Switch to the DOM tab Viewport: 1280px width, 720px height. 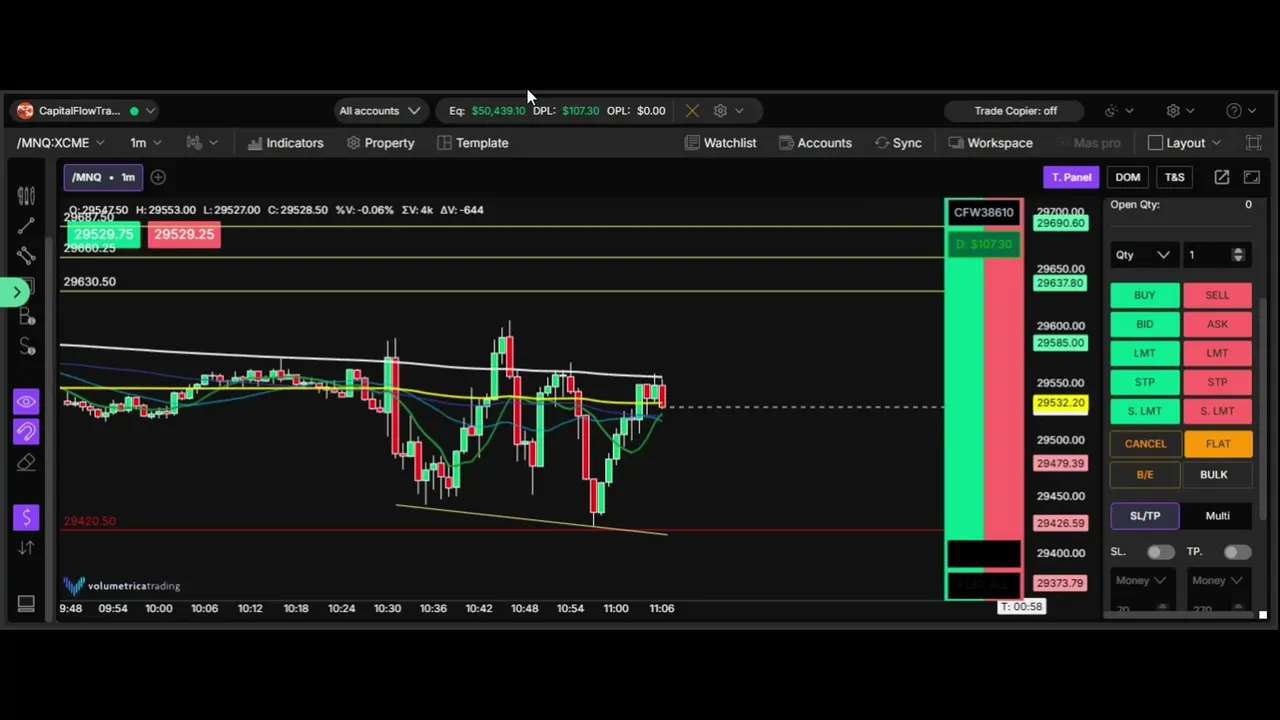1127,177
